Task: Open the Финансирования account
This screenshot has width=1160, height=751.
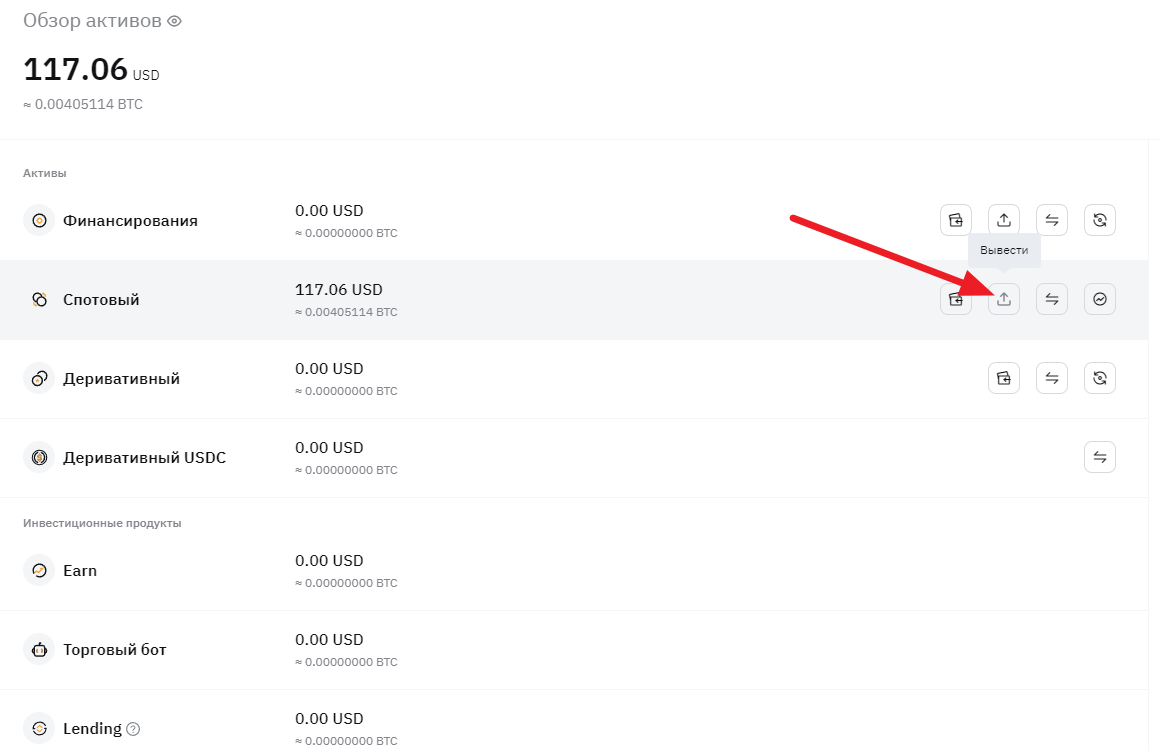Action: (130, 220)
